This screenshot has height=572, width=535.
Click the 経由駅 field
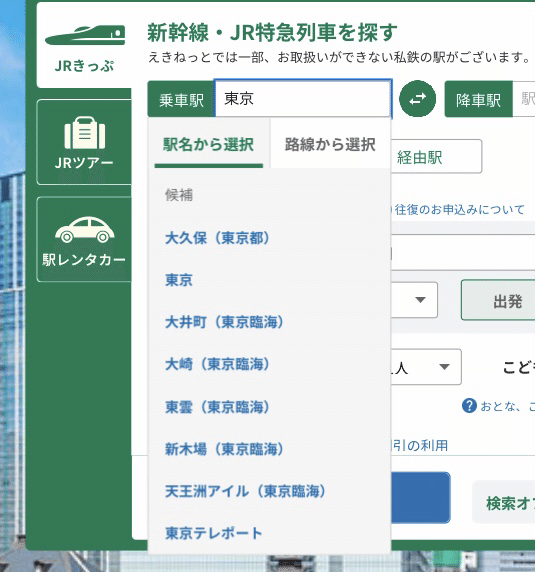coord(436,157)
